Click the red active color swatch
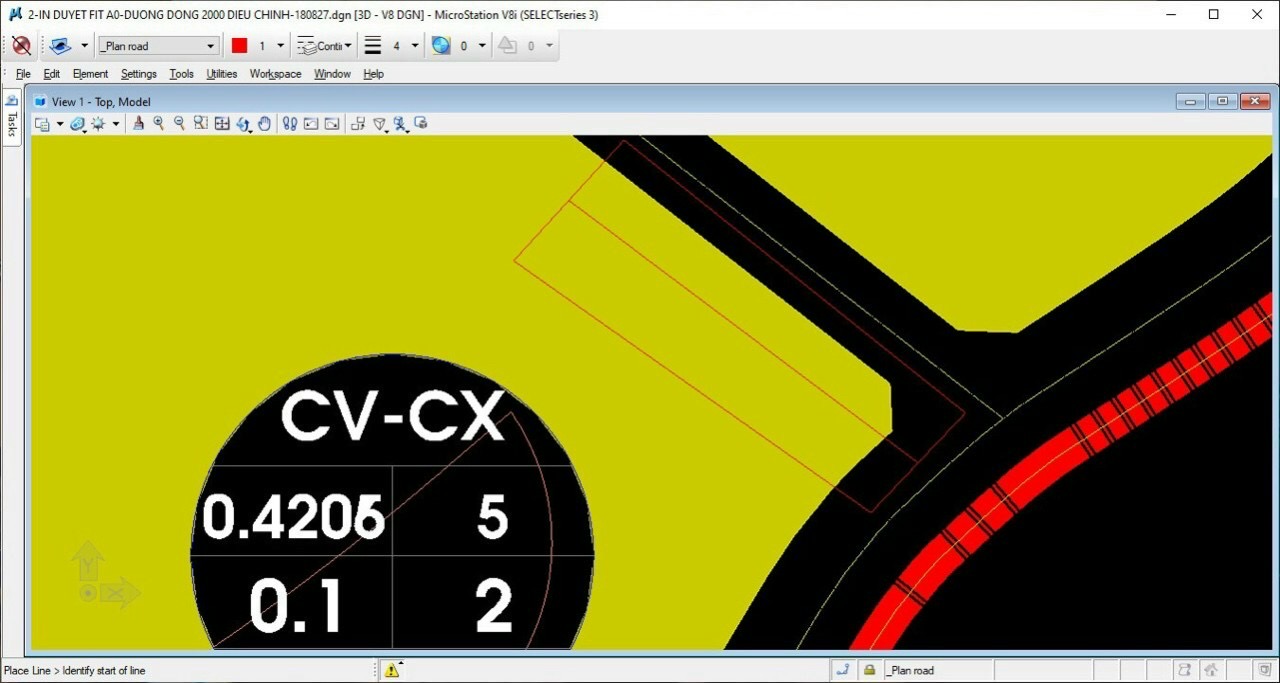The image size is (1280, 683). (239, 46)
